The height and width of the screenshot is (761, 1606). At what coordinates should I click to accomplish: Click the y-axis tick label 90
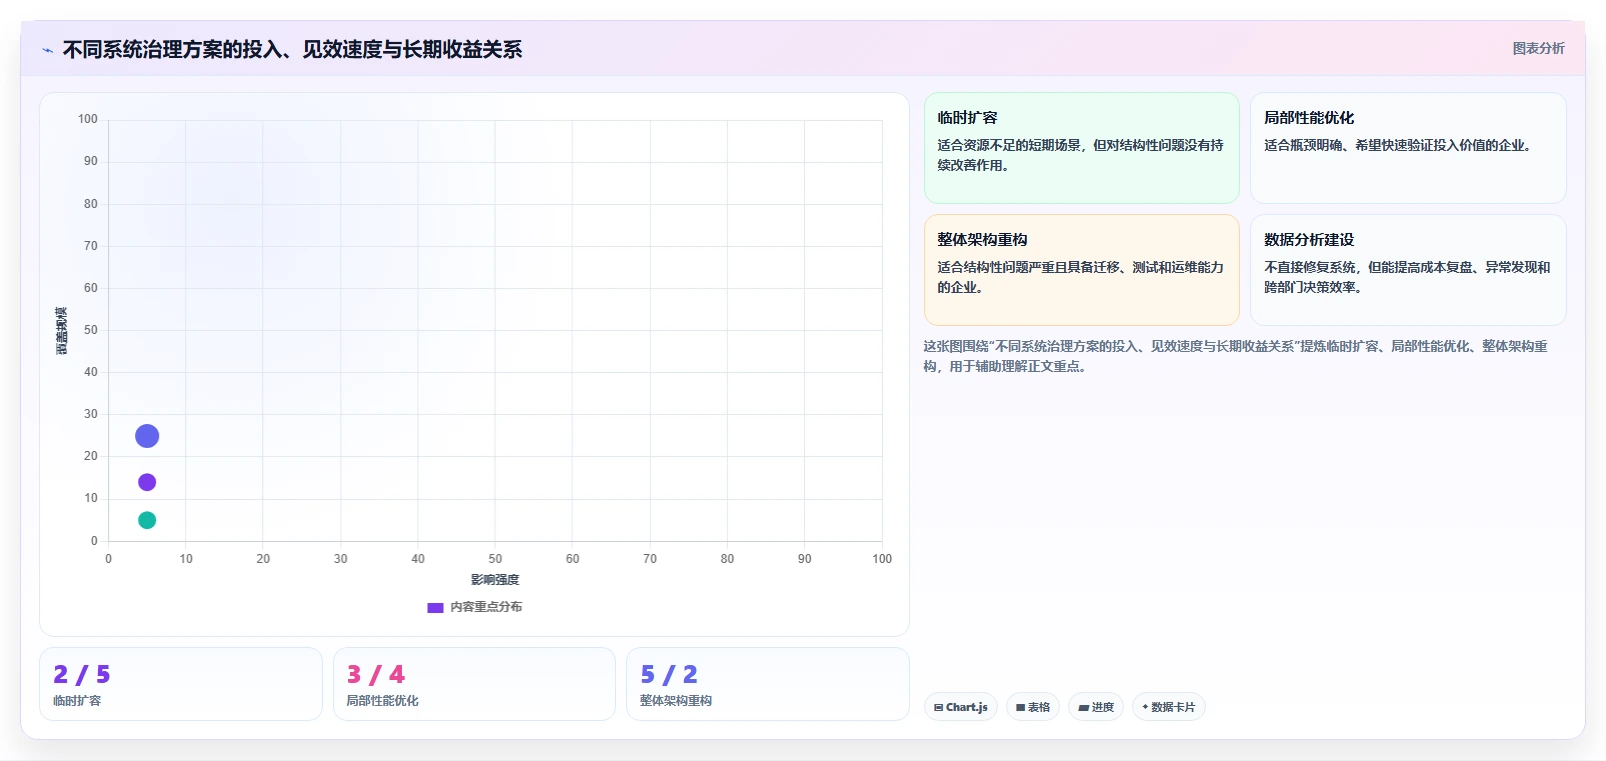[x=91, y=161]
